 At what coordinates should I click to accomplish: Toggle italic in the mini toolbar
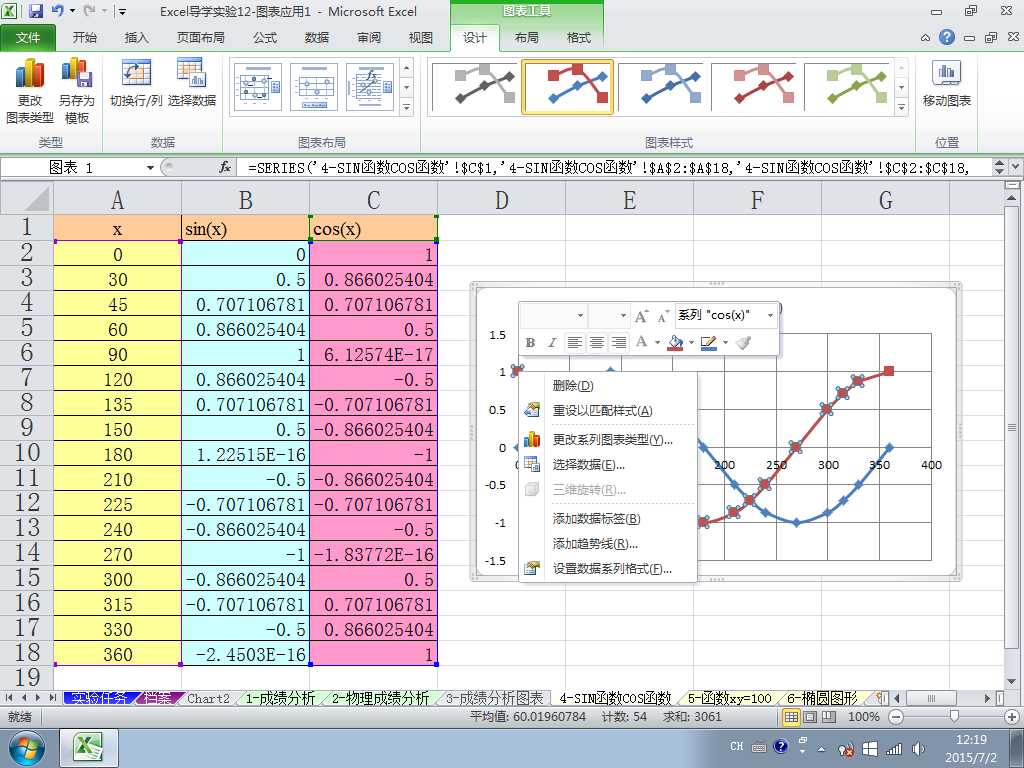551,343
